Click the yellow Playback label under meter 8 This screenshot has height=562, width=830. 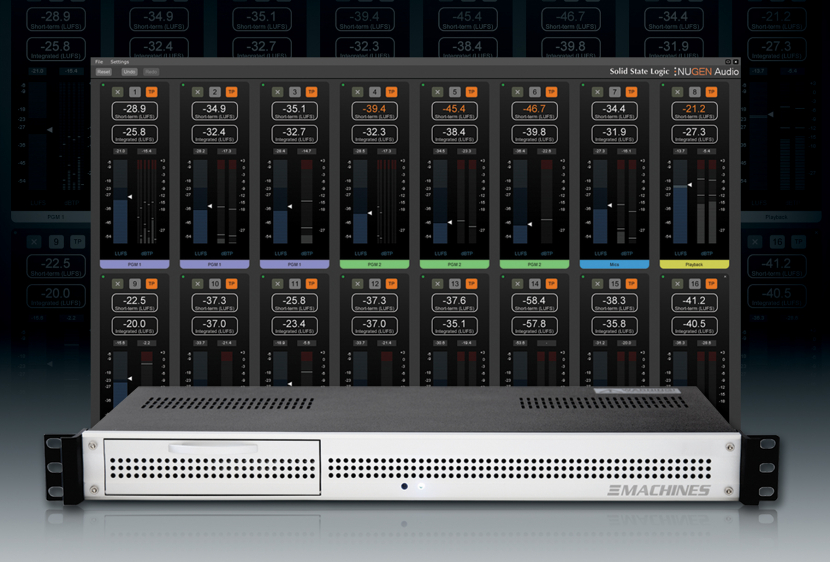(694, 264)
